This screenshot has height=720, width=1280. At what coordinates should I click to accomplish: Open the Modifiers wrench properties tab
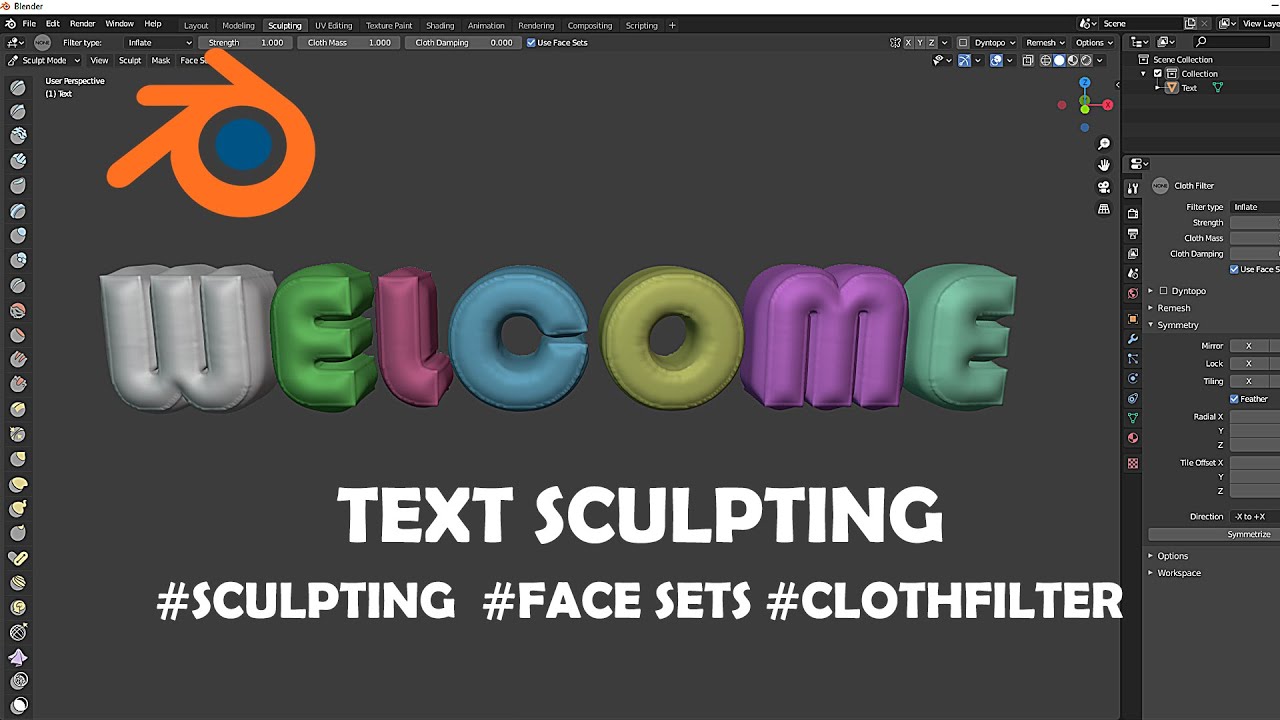[x=1133, y=339]
